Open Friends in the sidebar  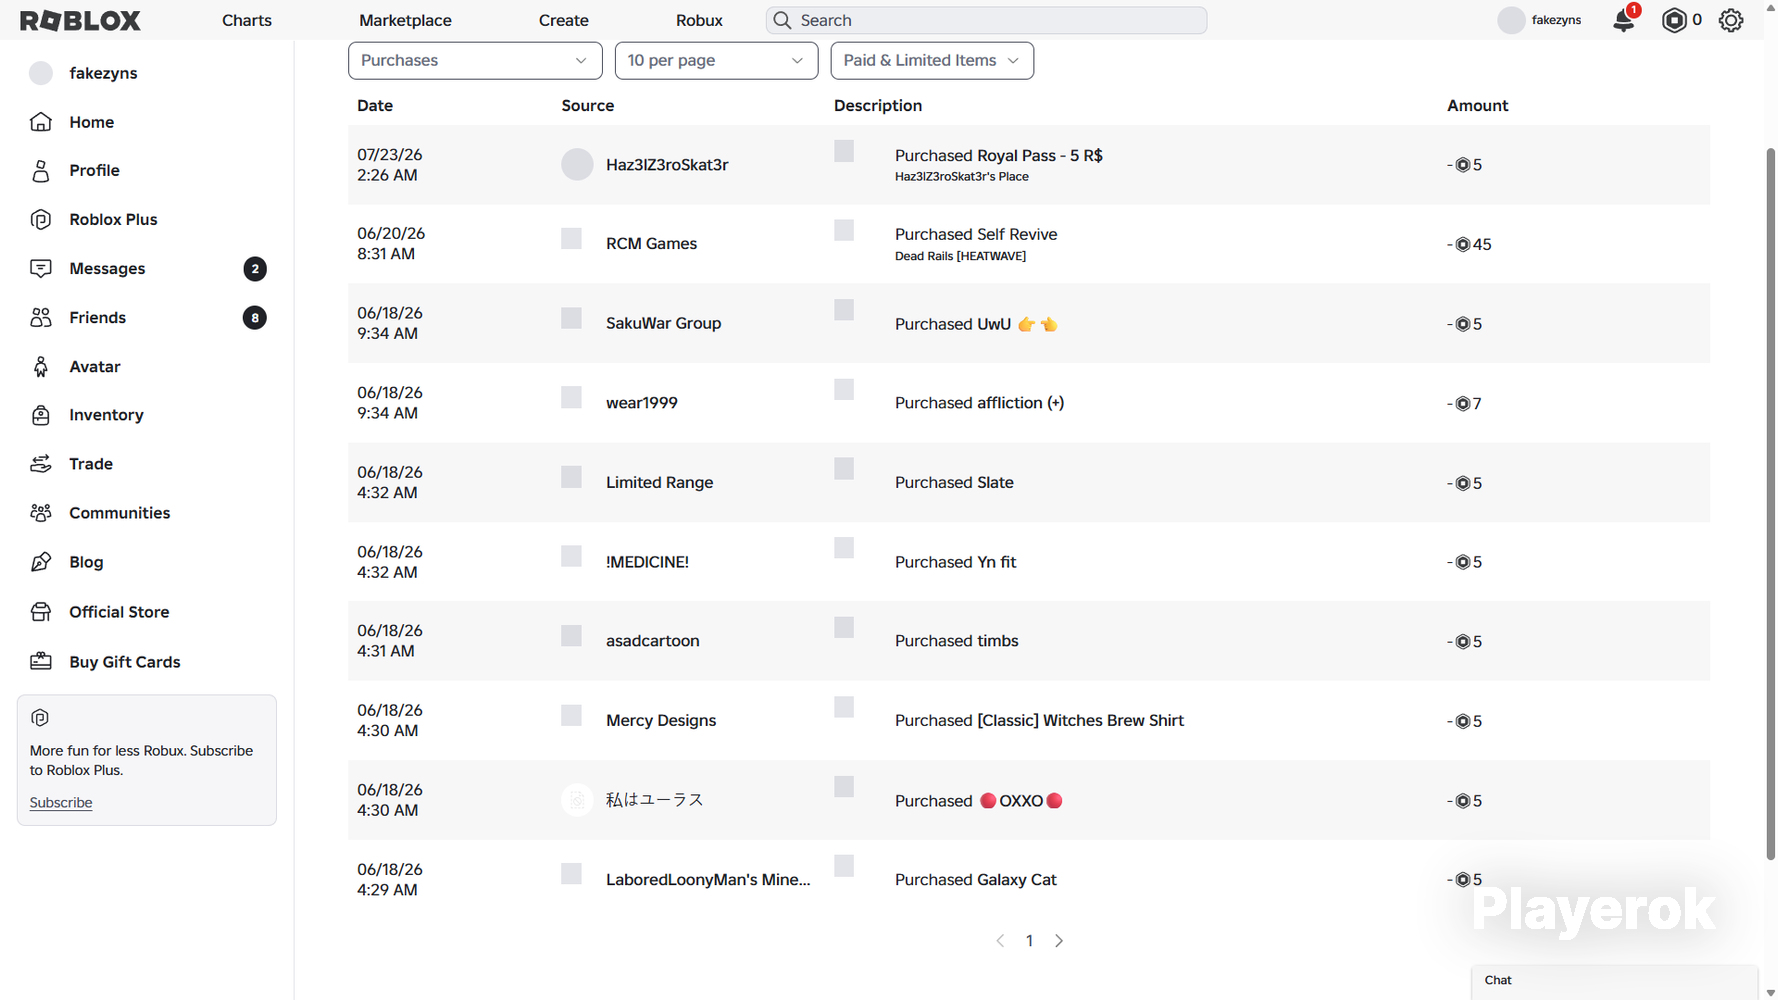tap(98, 318)
